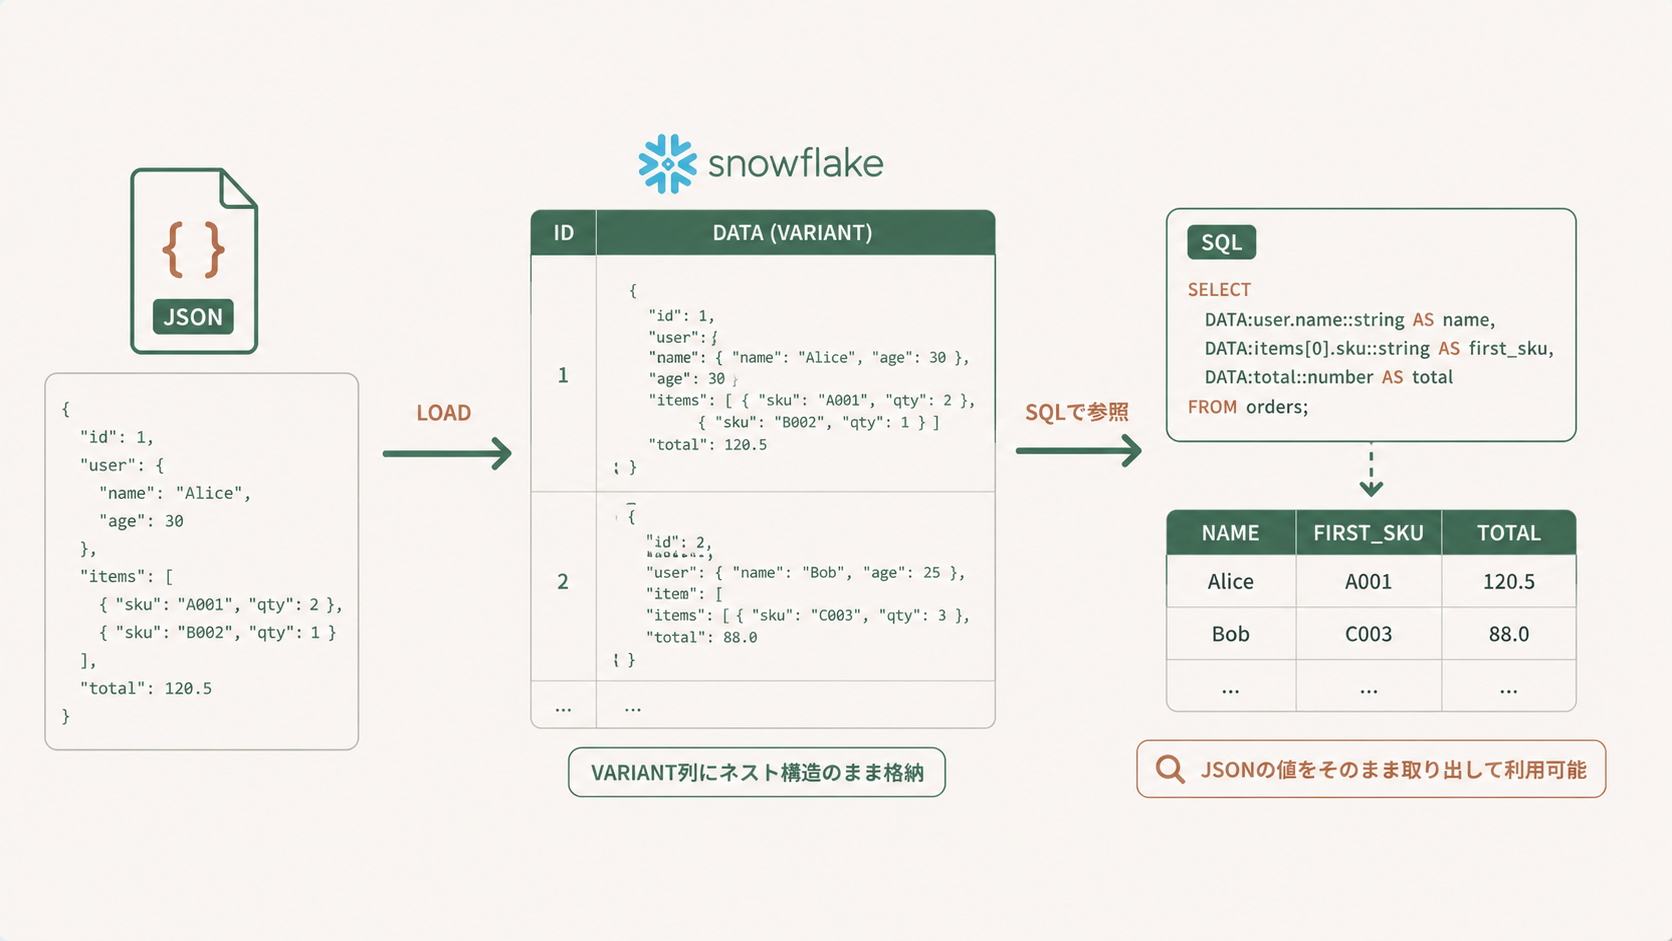Click the VARIANT列にネスト構造のまま格納 caption
Image resolution: width=1672 pixels, height=941 pixels.
757,772
